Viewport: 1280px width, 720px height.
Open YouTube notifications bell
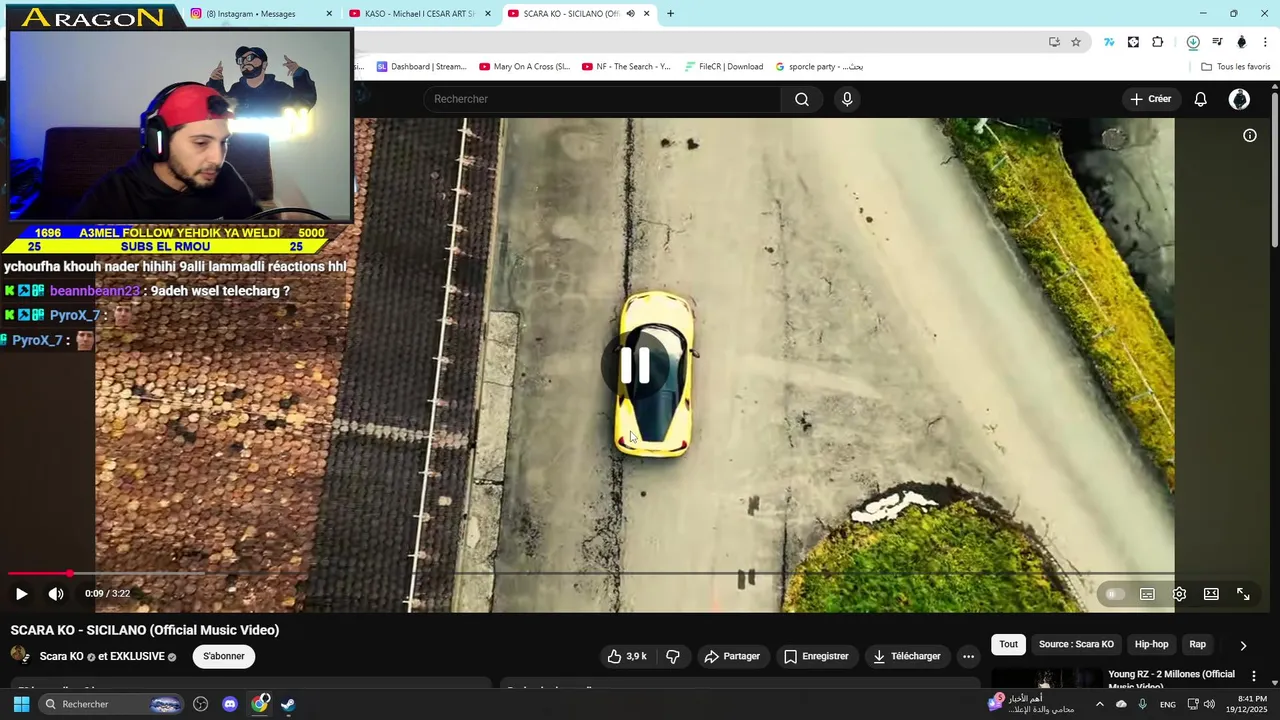(1201, 99)
